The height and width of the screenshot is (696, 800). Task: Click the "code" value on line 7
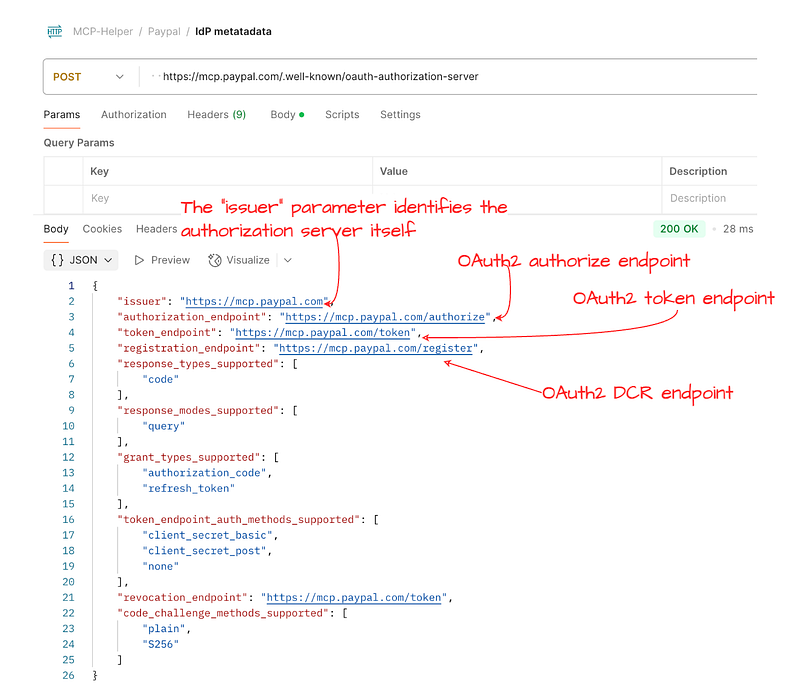pos(161,380)
